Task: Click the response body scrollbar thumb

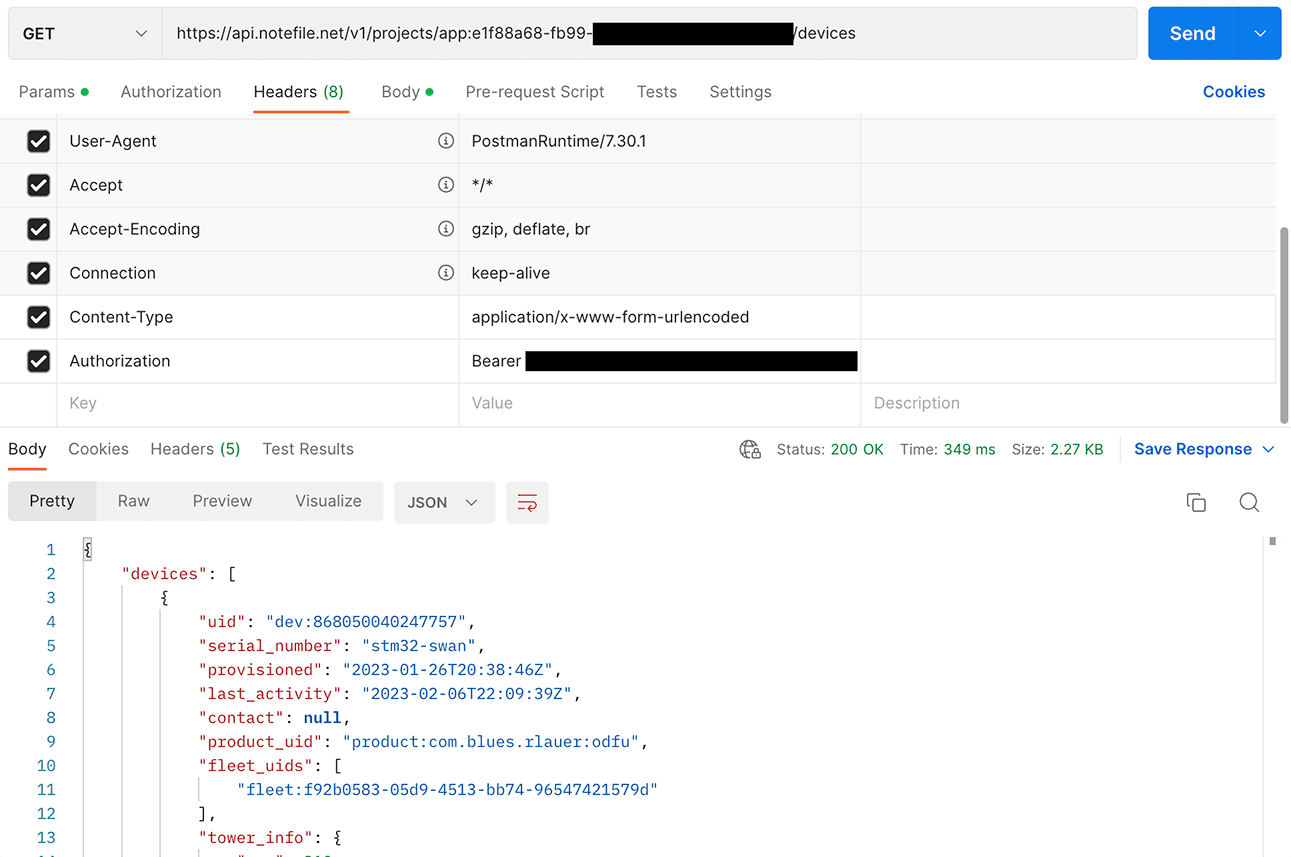Action: point(1272,542)
